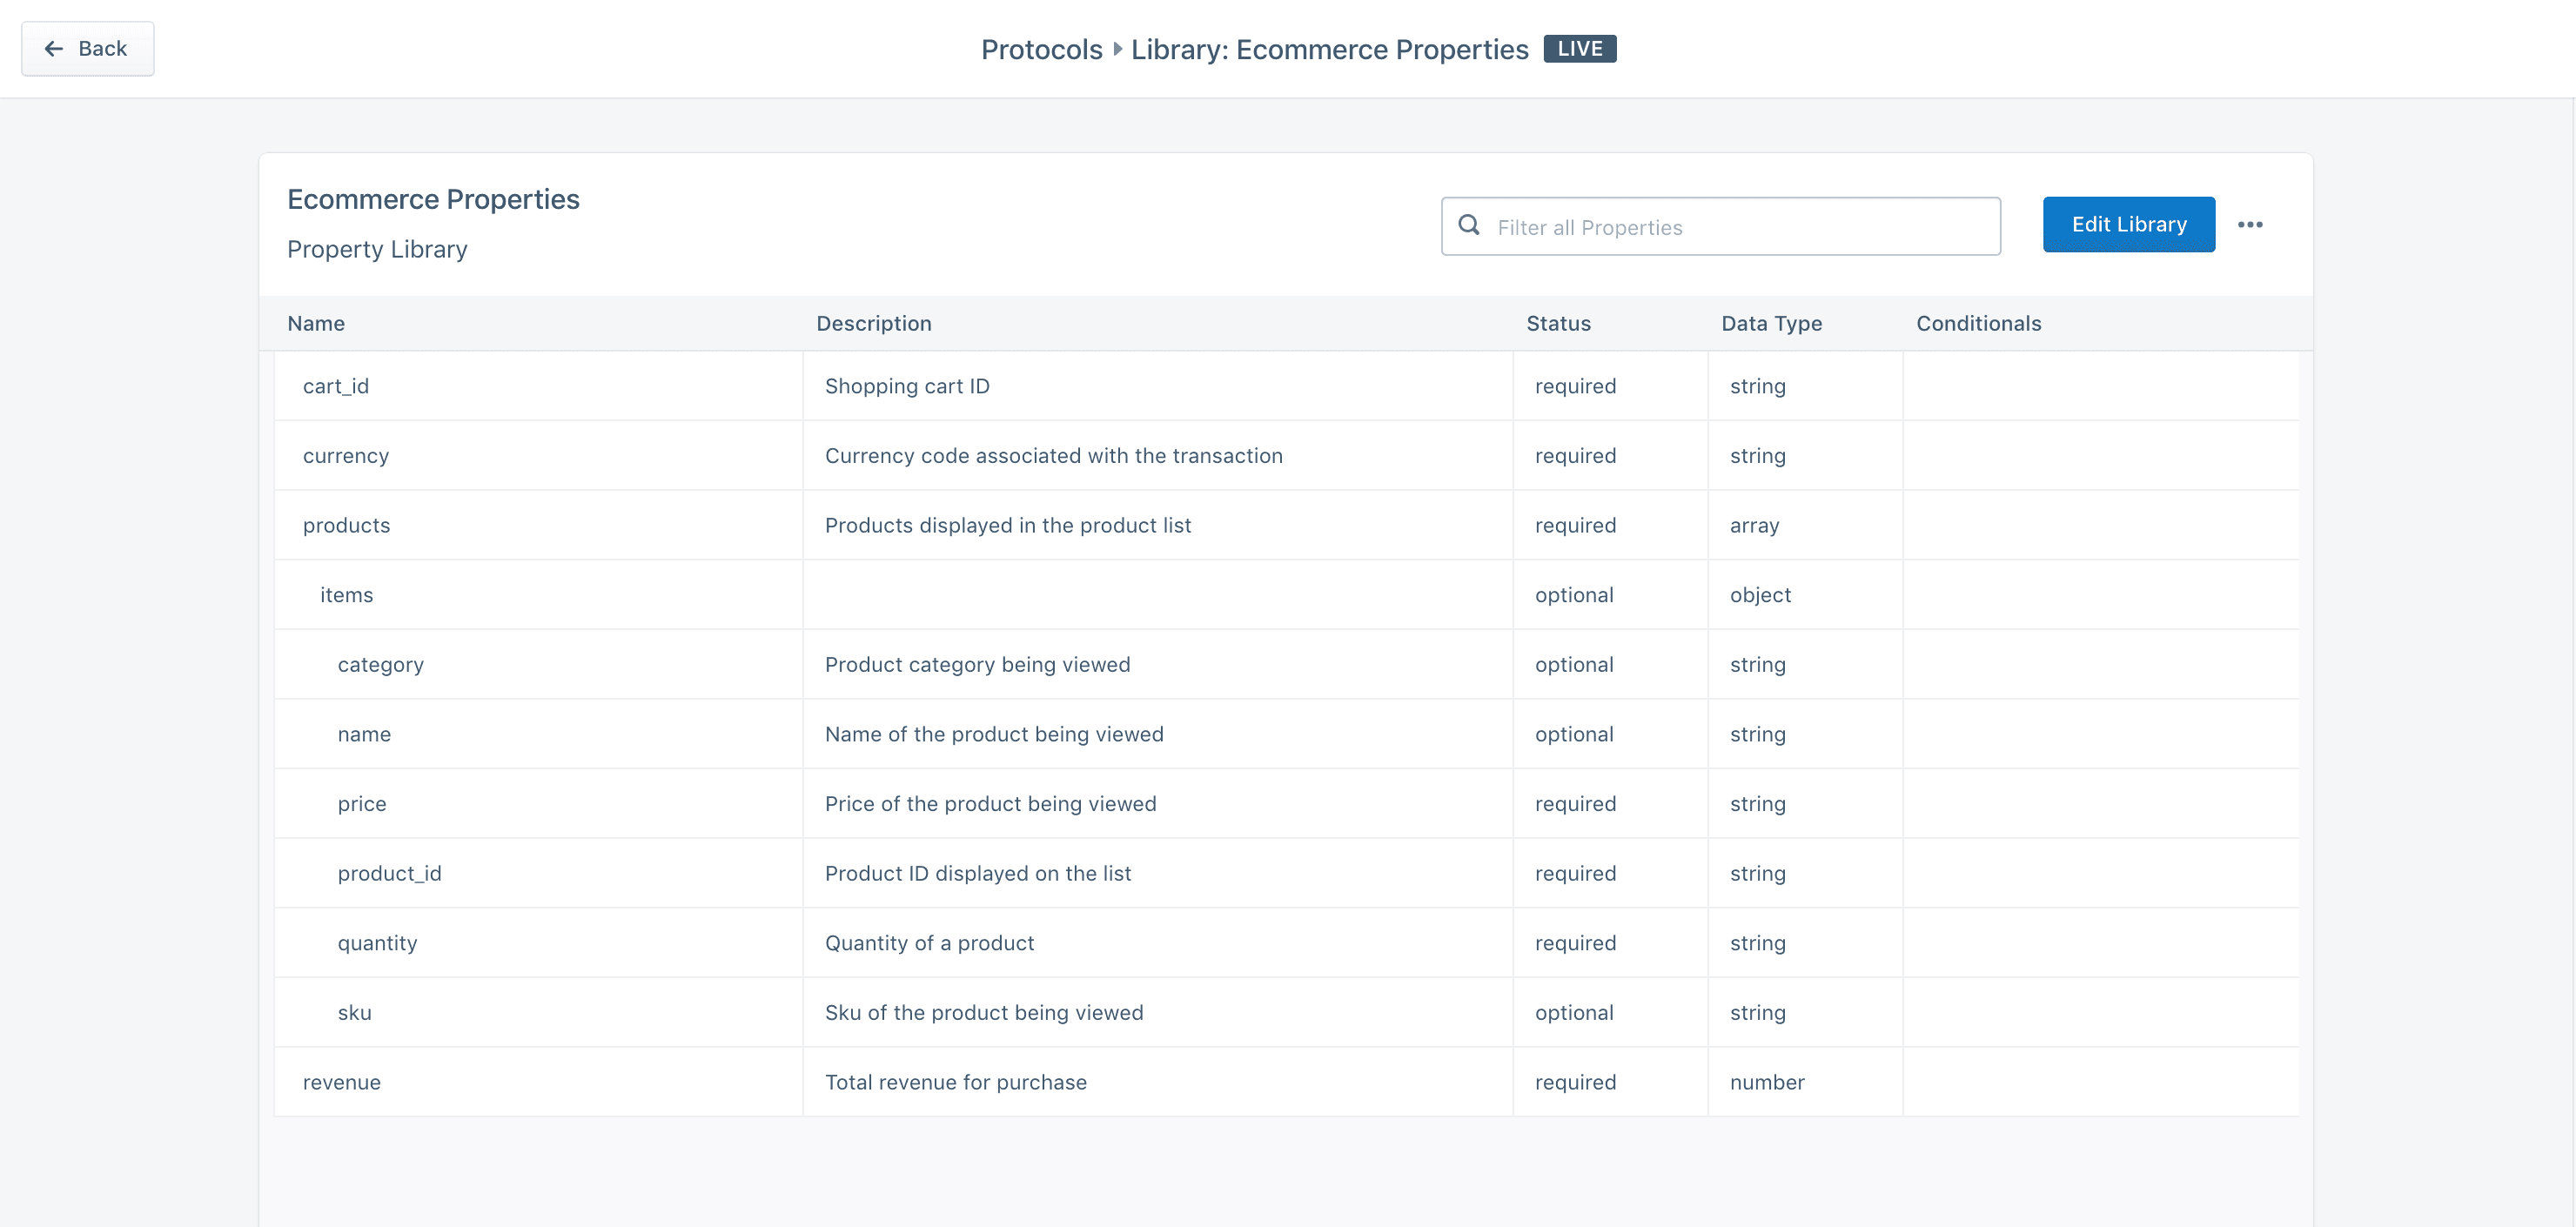This screenshot has width=2576, height=1227.
Task: Click the Back button
Action: click(x=87, y=48)
